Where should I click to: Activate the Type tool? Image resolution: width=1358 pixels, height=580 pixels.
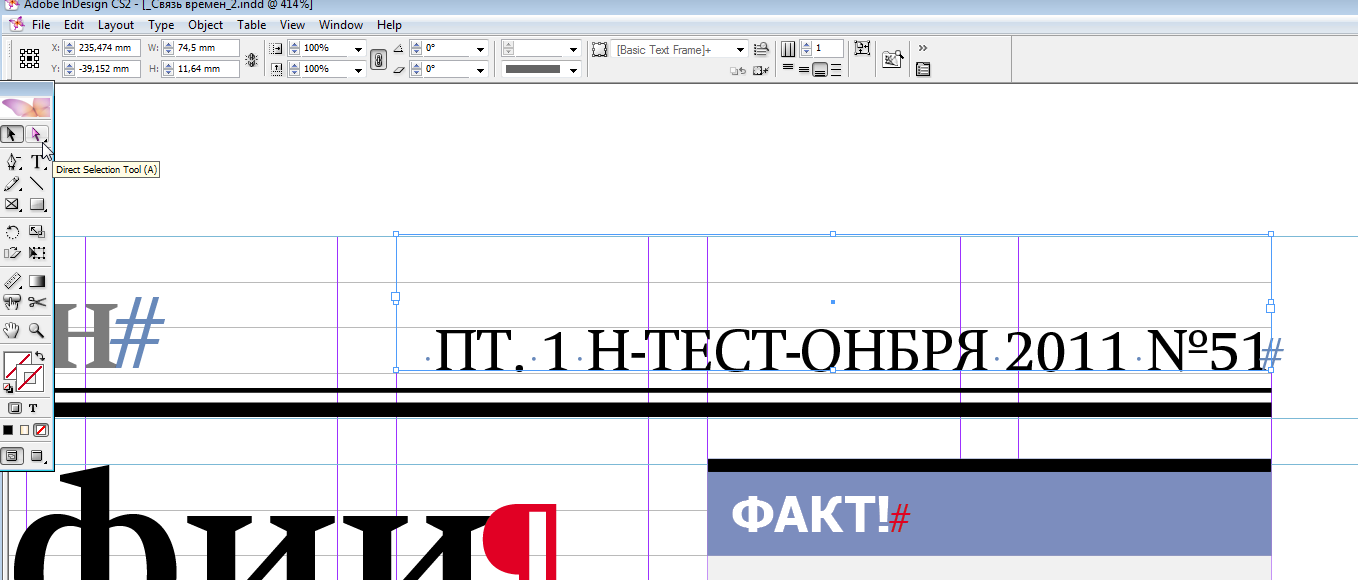pos(37,161)
